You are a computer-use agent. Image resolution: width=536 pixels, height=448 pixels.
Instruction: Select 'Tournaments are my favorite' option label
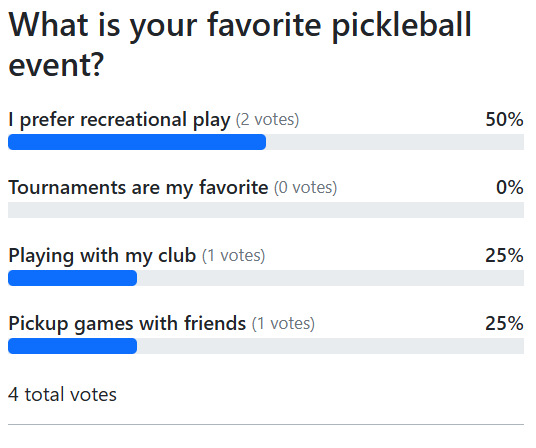[138, 188]
